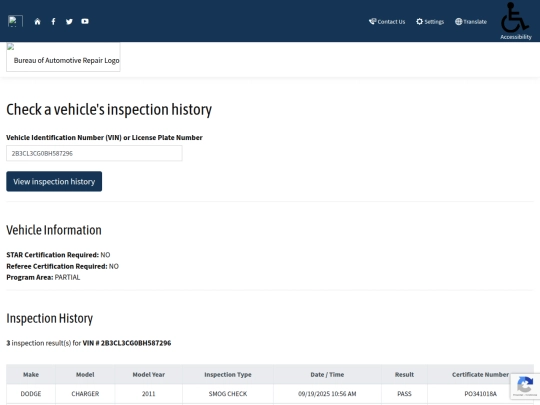
Task: Click the DODGE cell
Action: point(31,394)
